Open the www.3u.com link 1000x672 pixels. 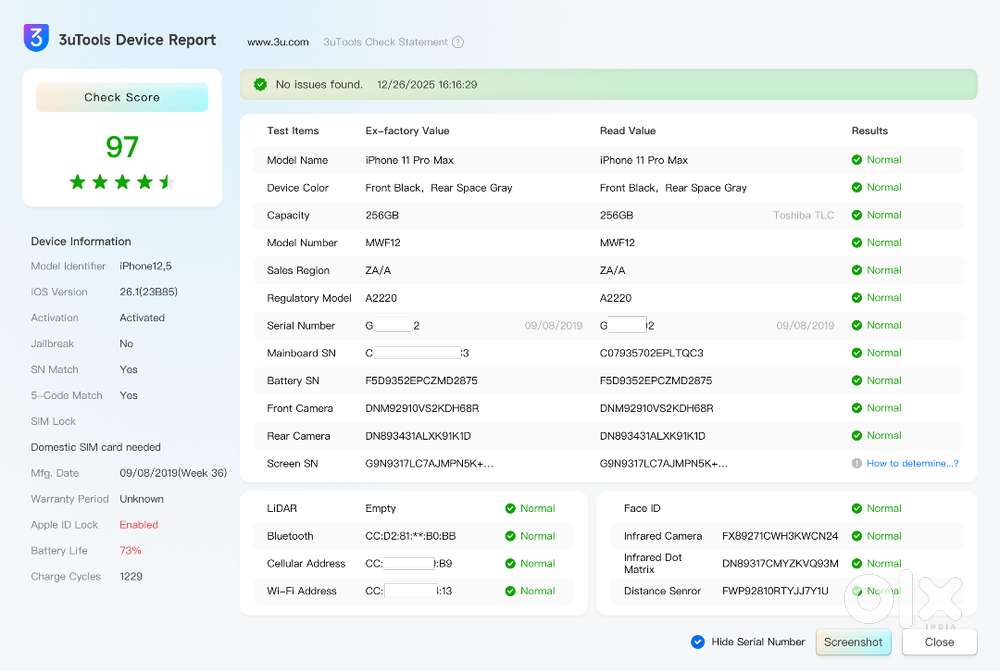pos(278,42)
